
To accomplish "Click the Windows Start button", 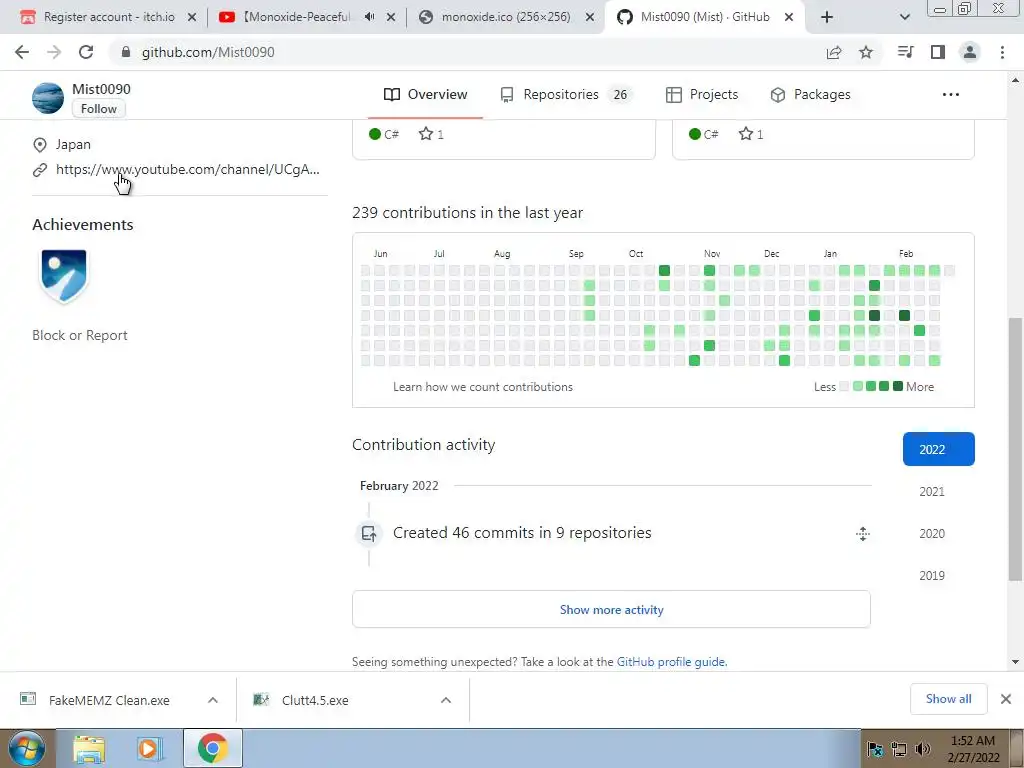I will coord(27,748).
